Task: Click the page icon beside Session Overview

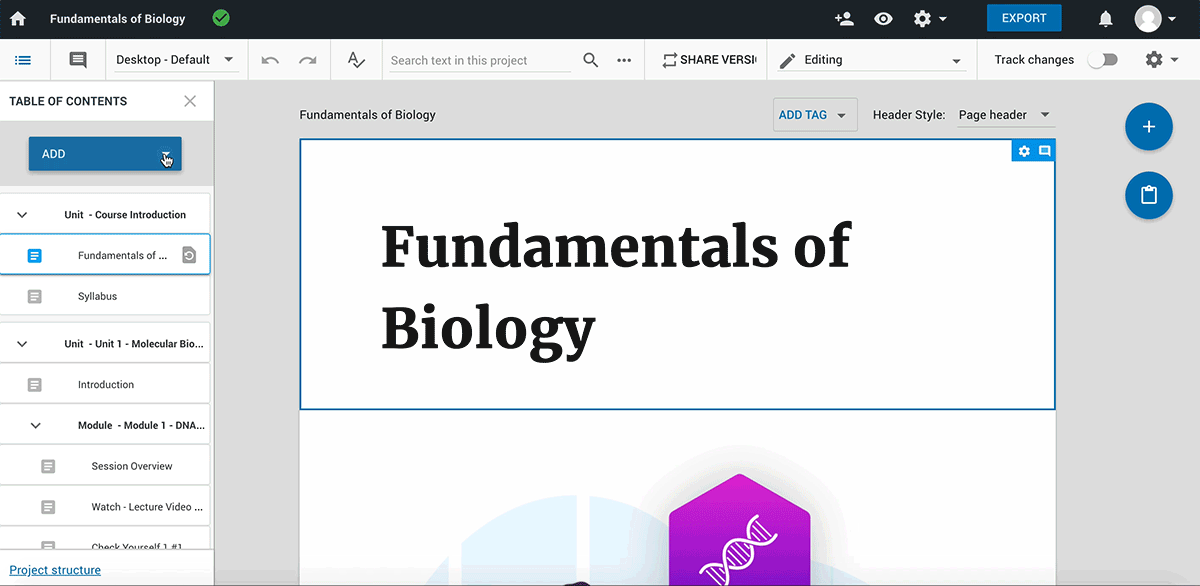Action: click(48, 467)
